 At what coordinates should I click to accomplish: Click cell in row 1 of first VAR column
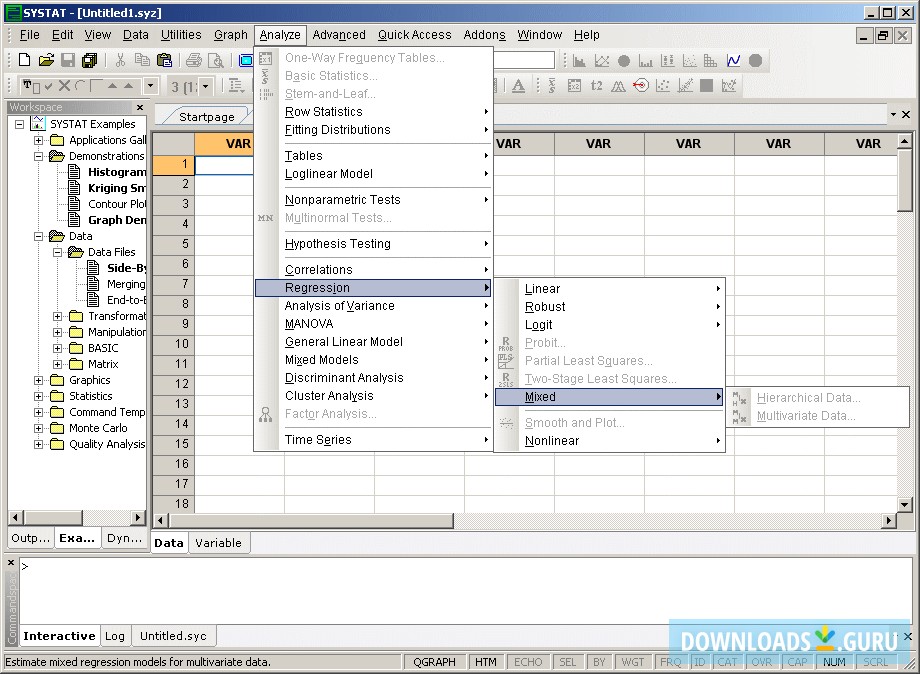pyautogui.click(x=238, y=165)
